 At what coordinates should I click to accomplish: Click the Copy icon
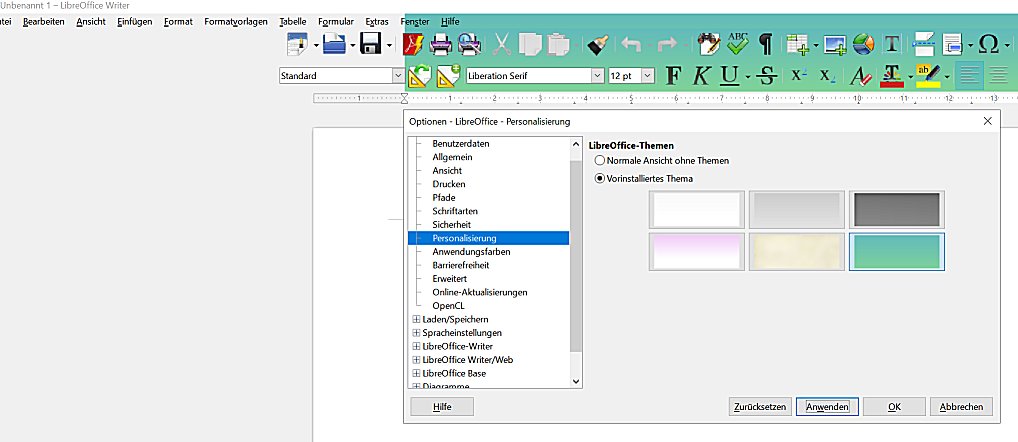coord(529,44)
